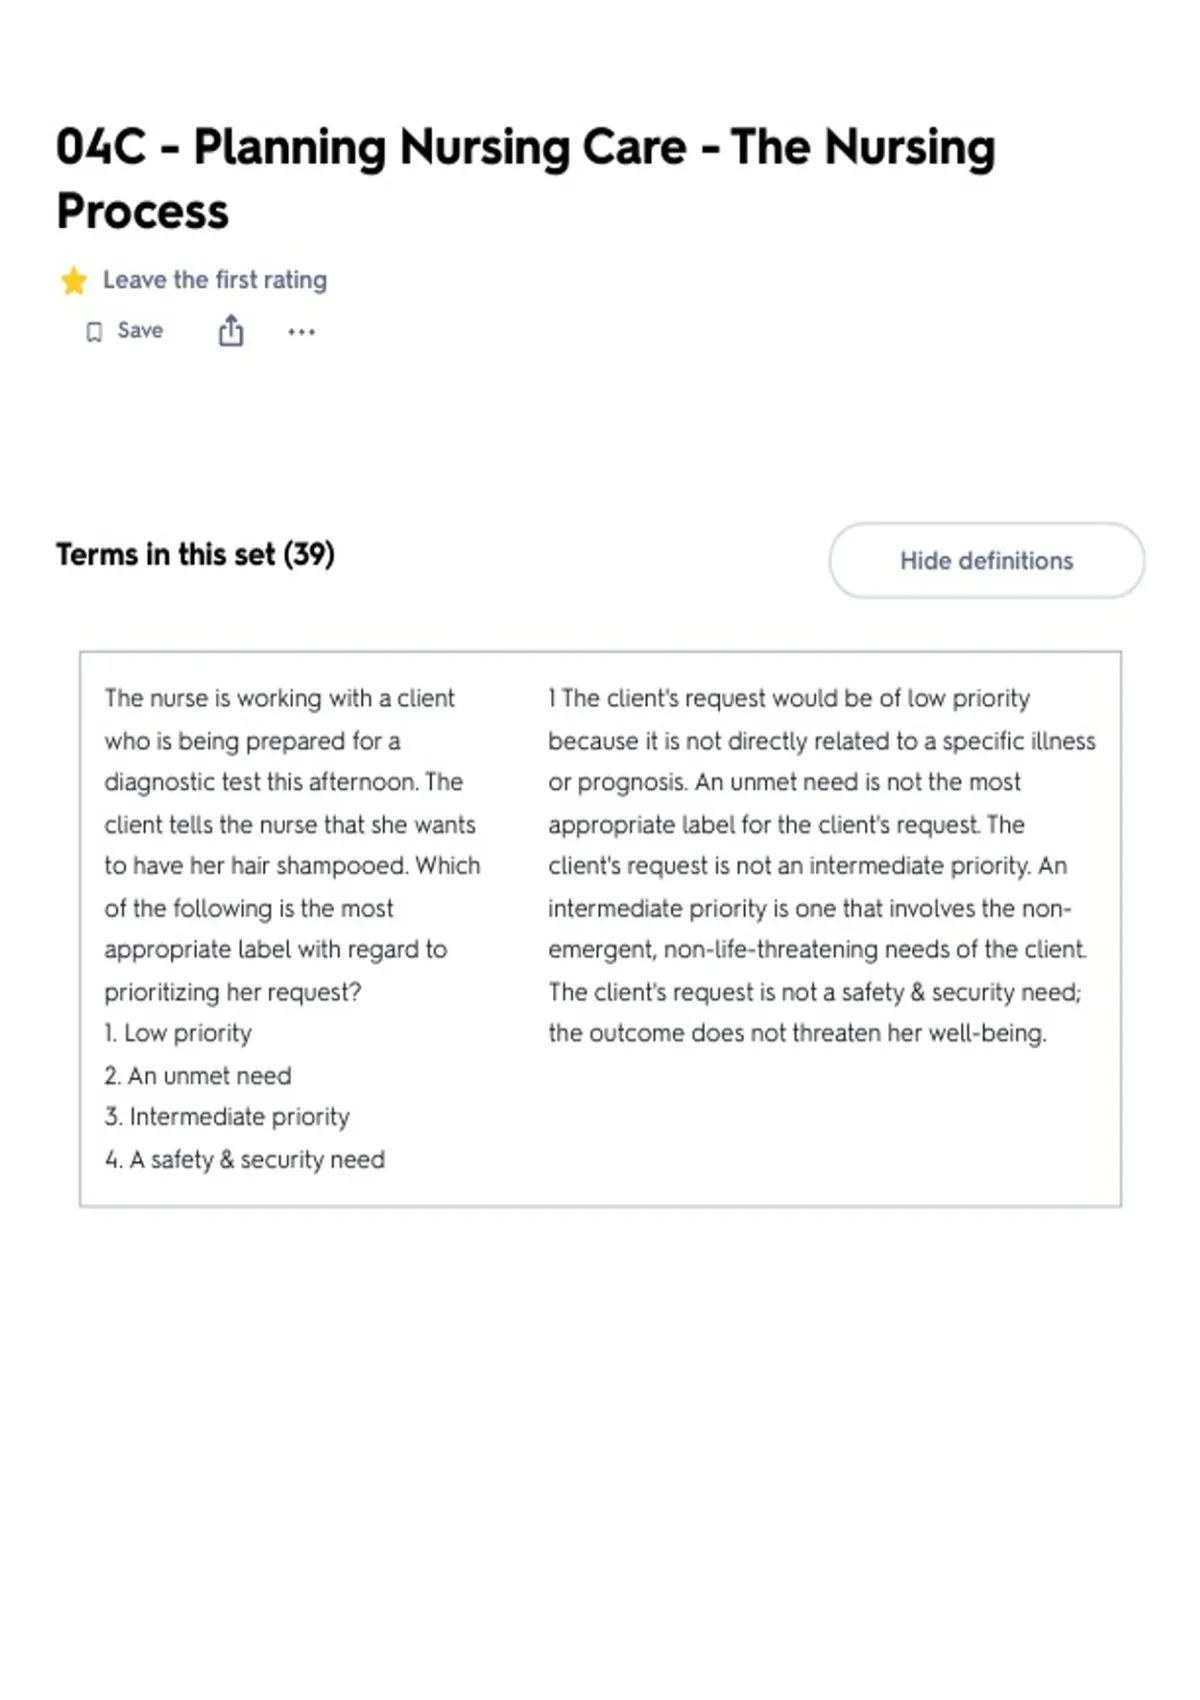Click the bookmark icon beside Save

click(94, 332)
